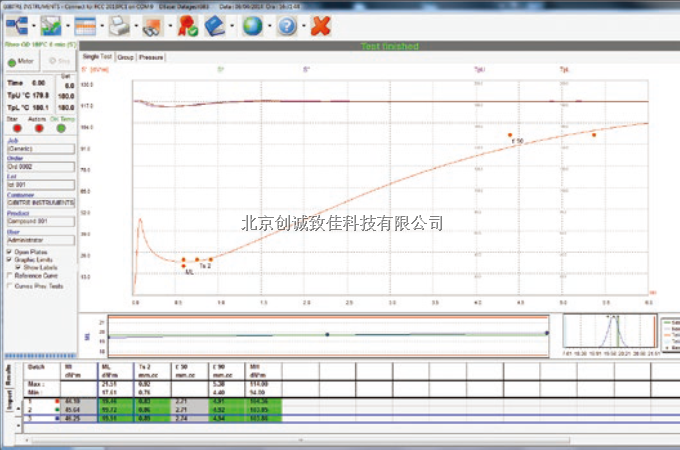Viewport: 680px width, 450px height.
Task: Toggle the Open Plates checkbox
Action: tap(10, 252)
